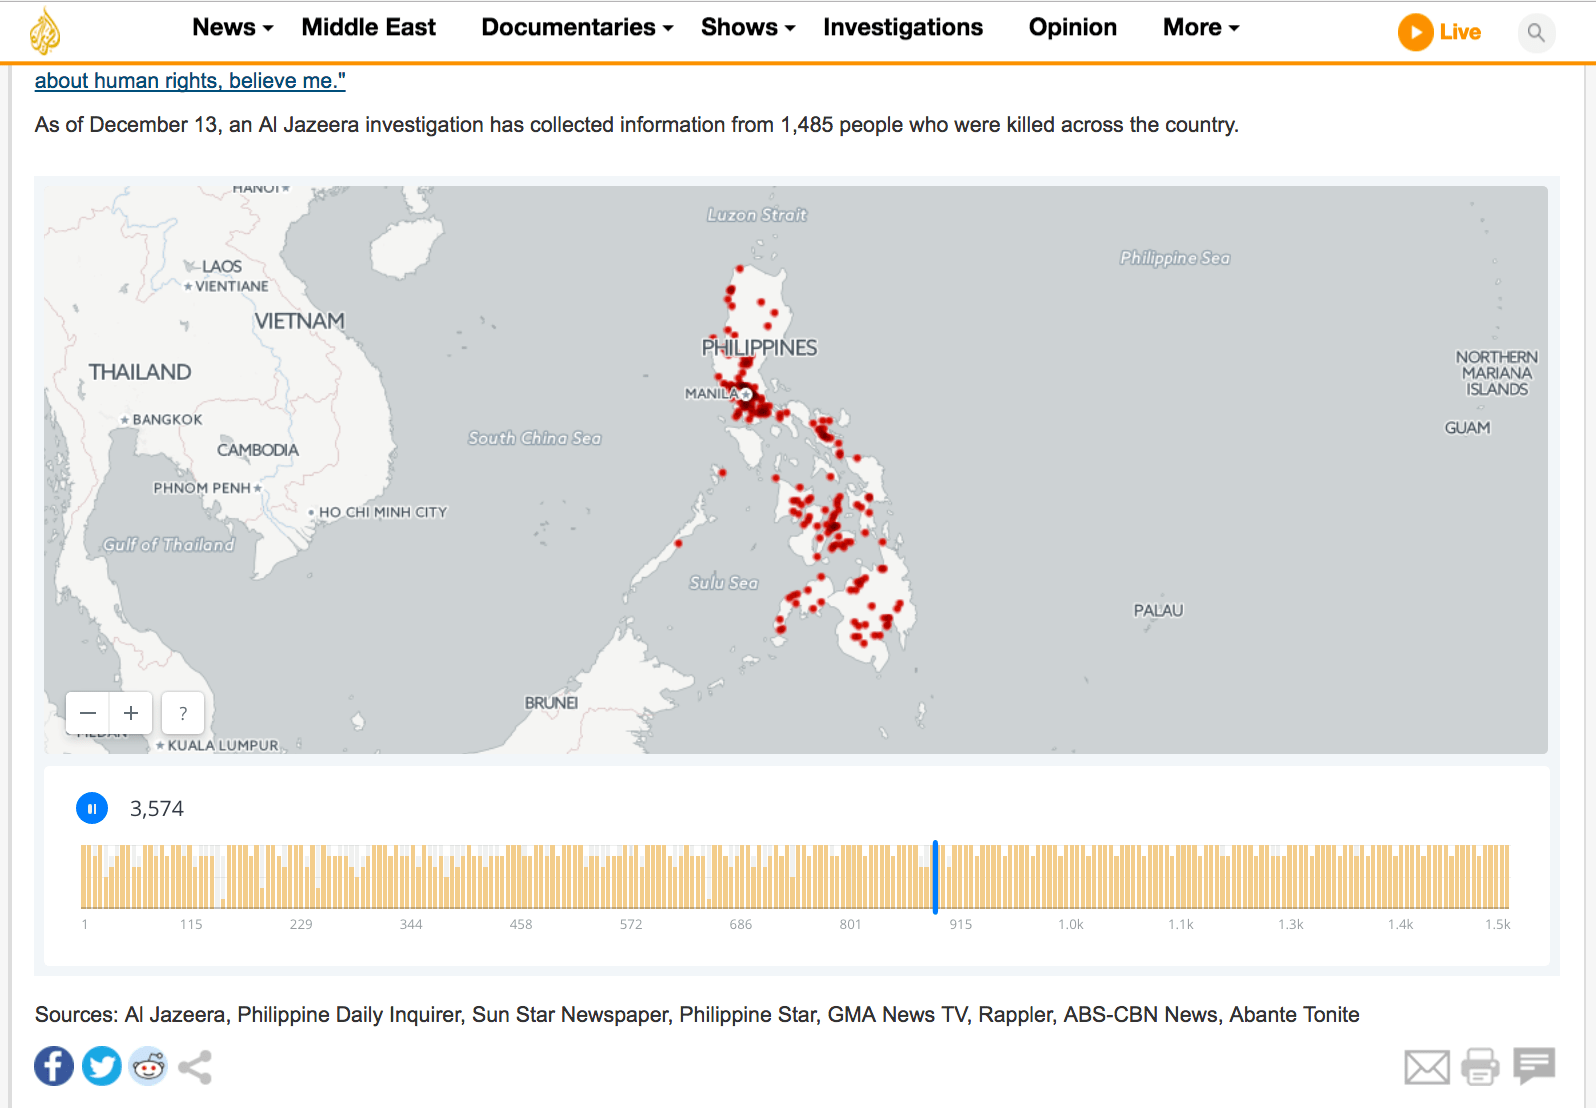This screenshot has height=1108, width=1596.
Task: Open the More dropdown menu
Action: pyautogui.click(x=1200, y=28)
